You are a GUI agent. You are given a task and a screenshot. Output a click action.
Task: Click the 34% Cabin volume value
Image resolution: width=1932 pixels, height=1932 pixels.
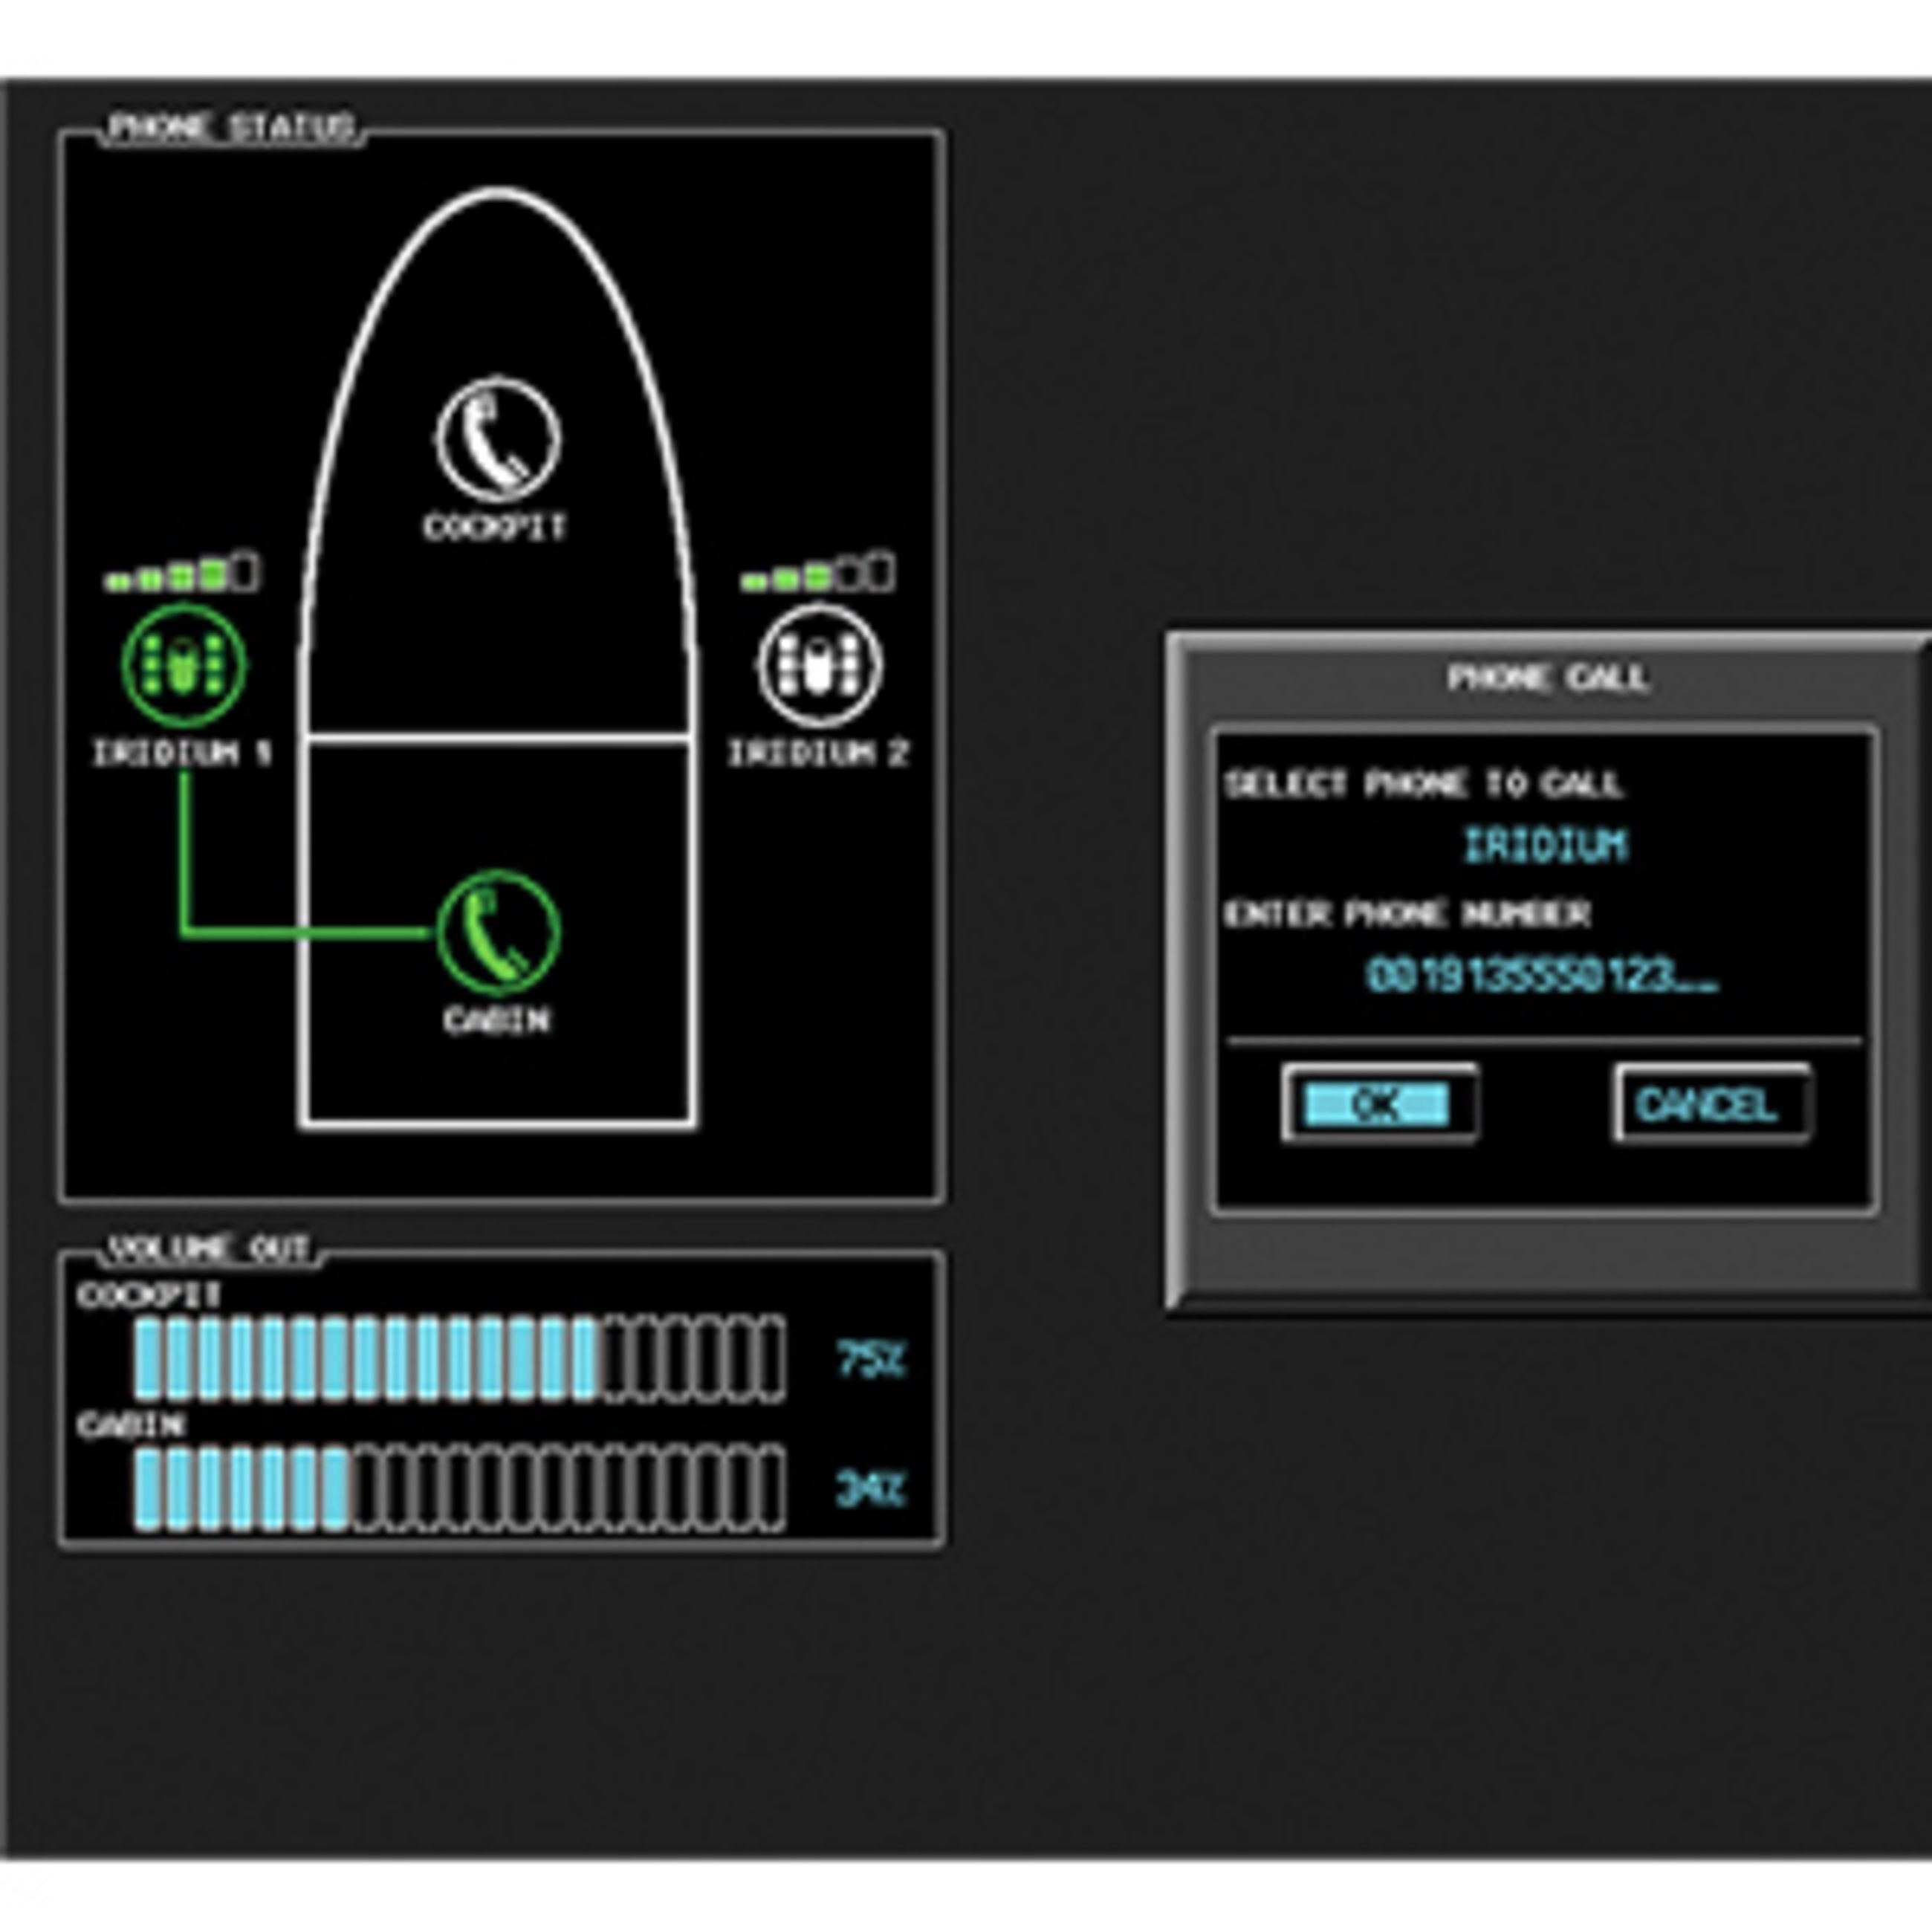(x=869, y=1490)
